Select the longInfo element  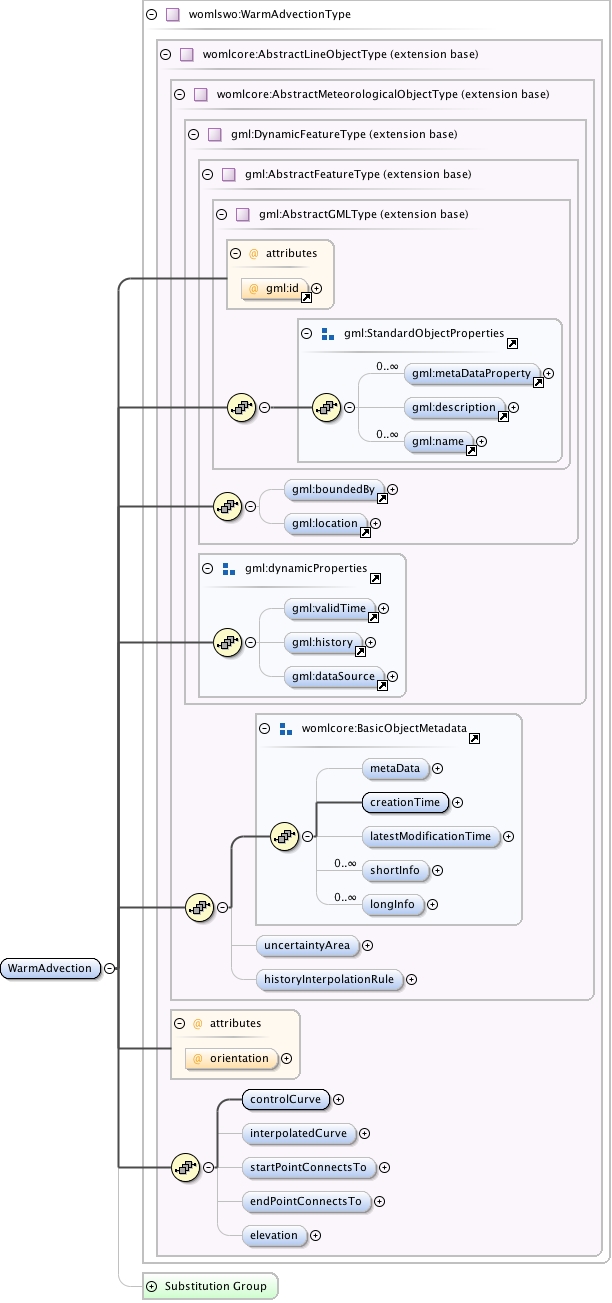pyautogui.click(x=393, y=904)
